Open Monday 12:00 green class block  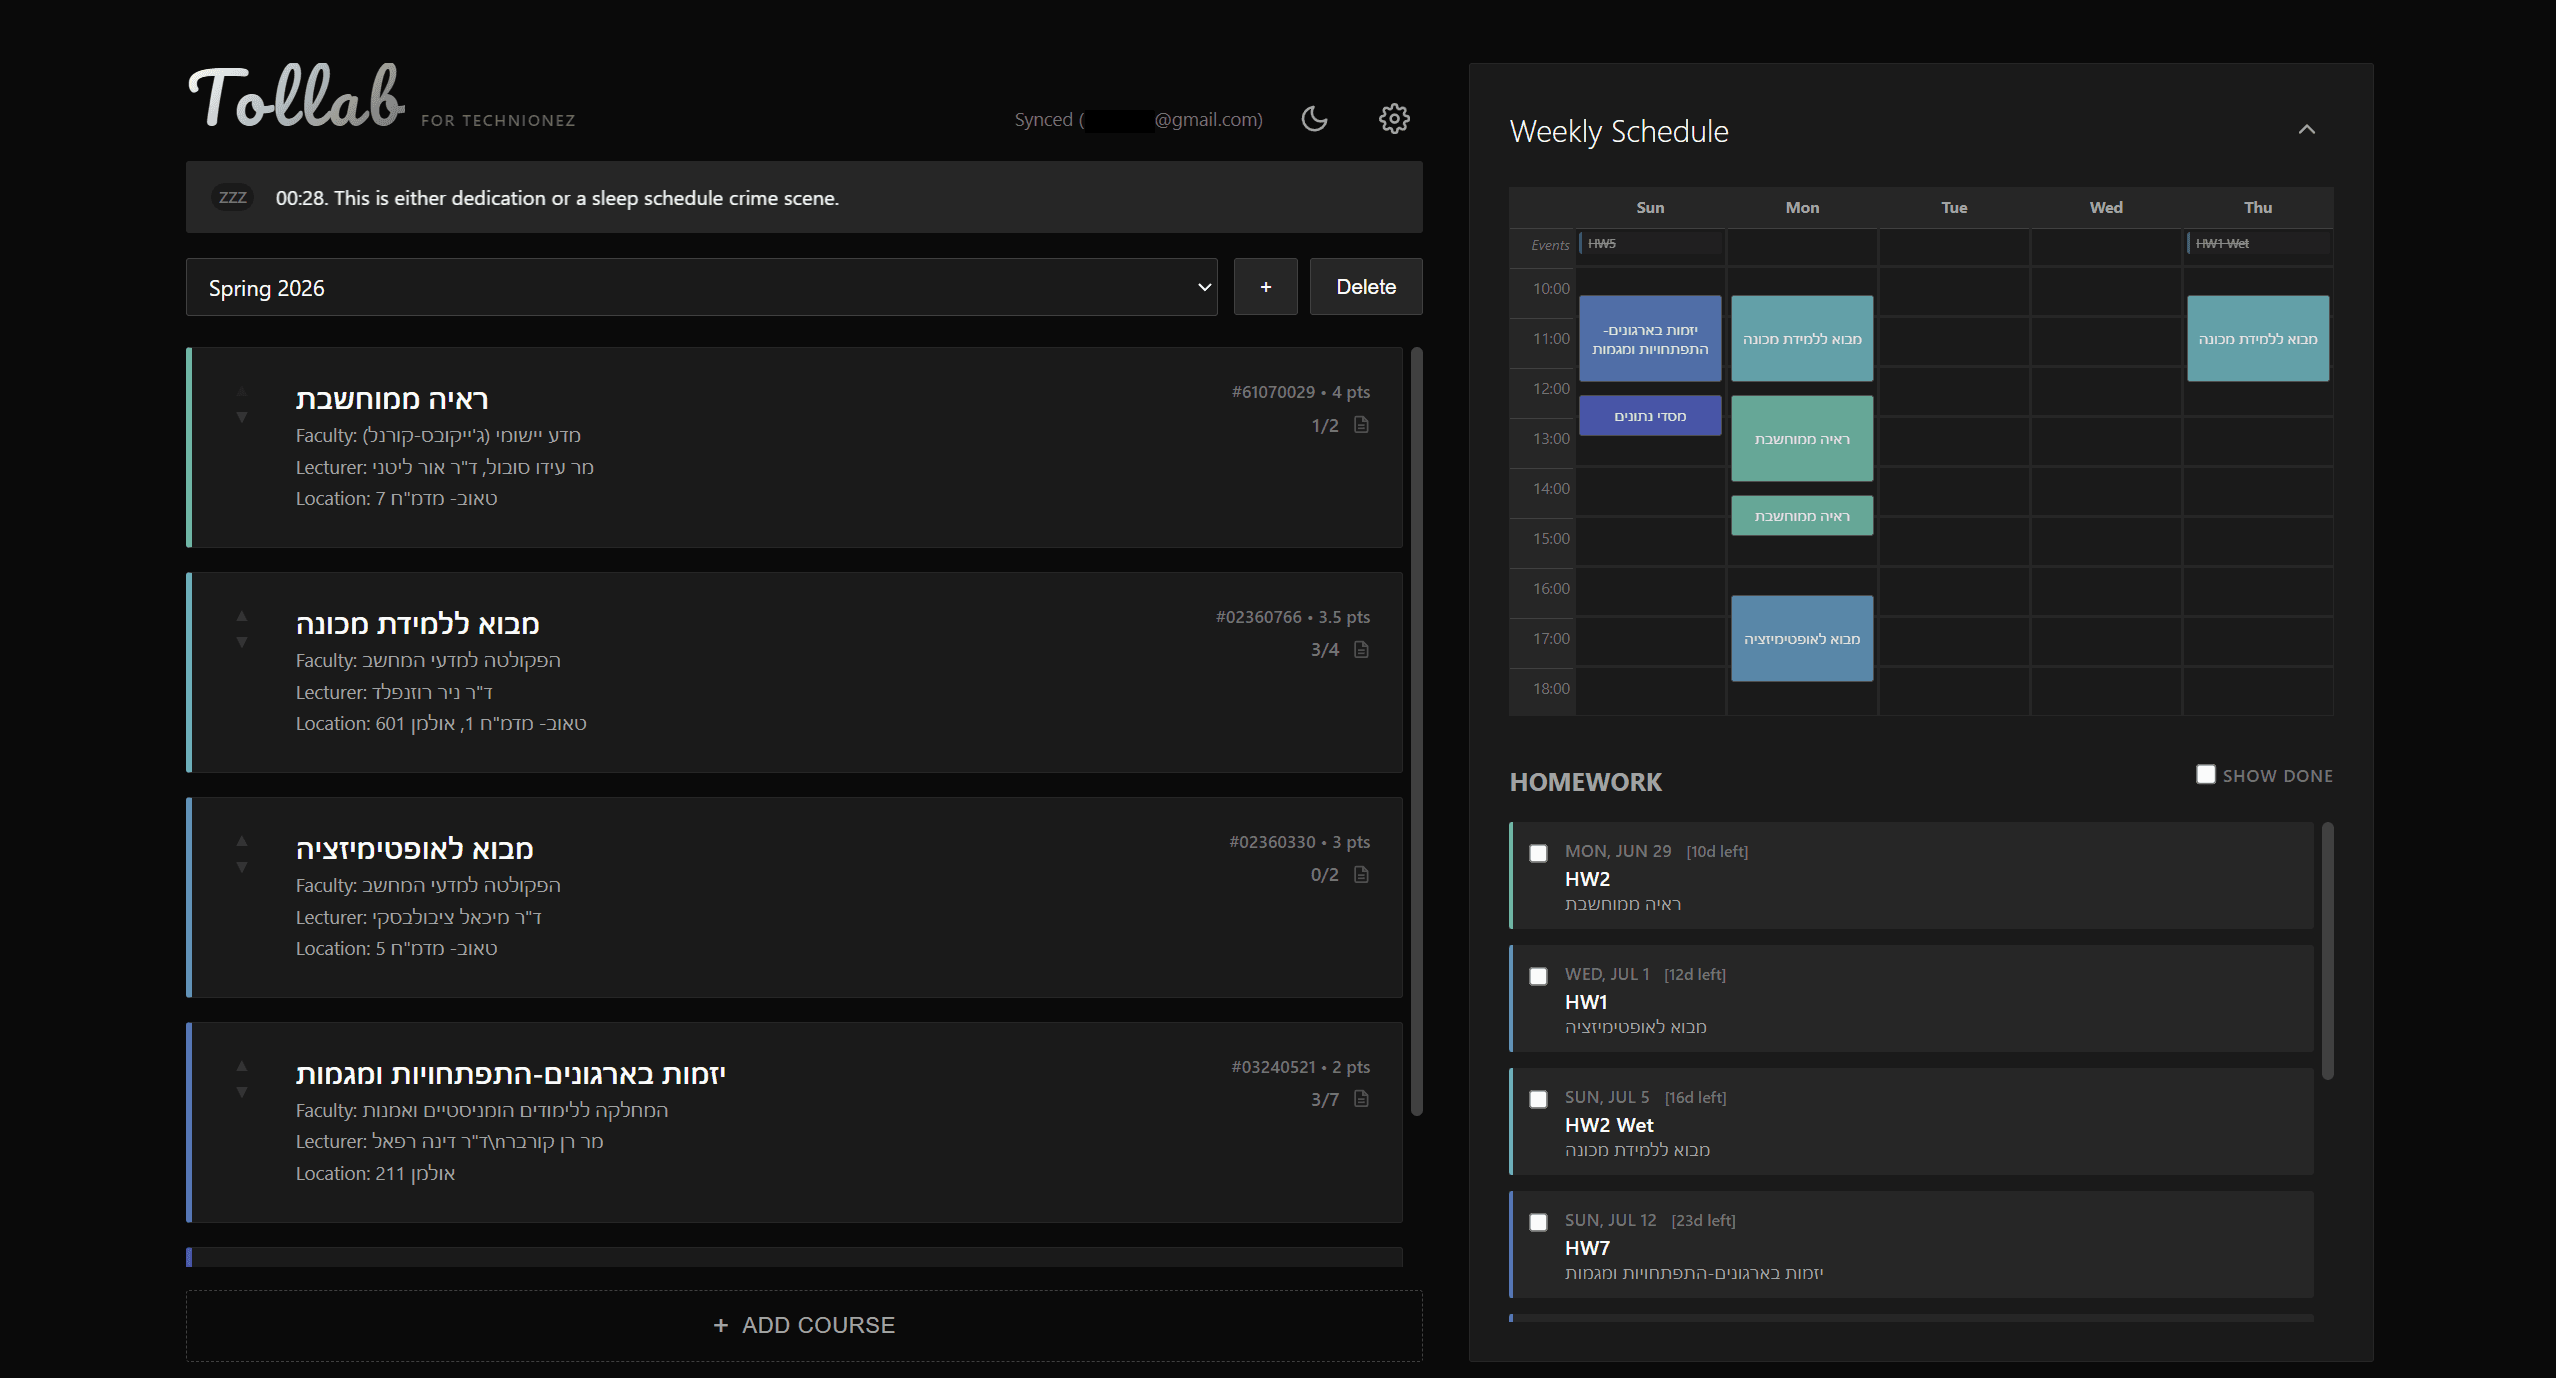[1802, 439]
